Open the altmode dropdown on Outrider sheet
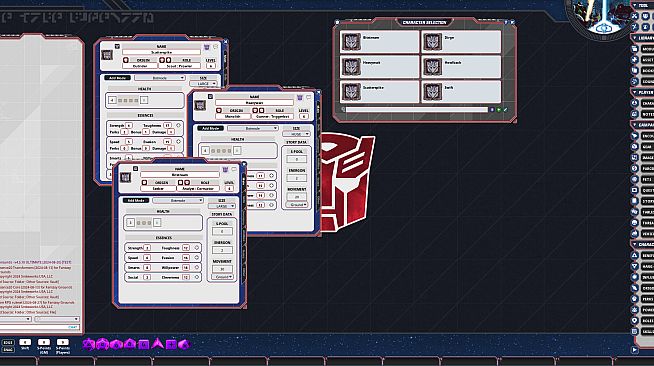The width and height of the screenshot is (654, 366). 160,78
